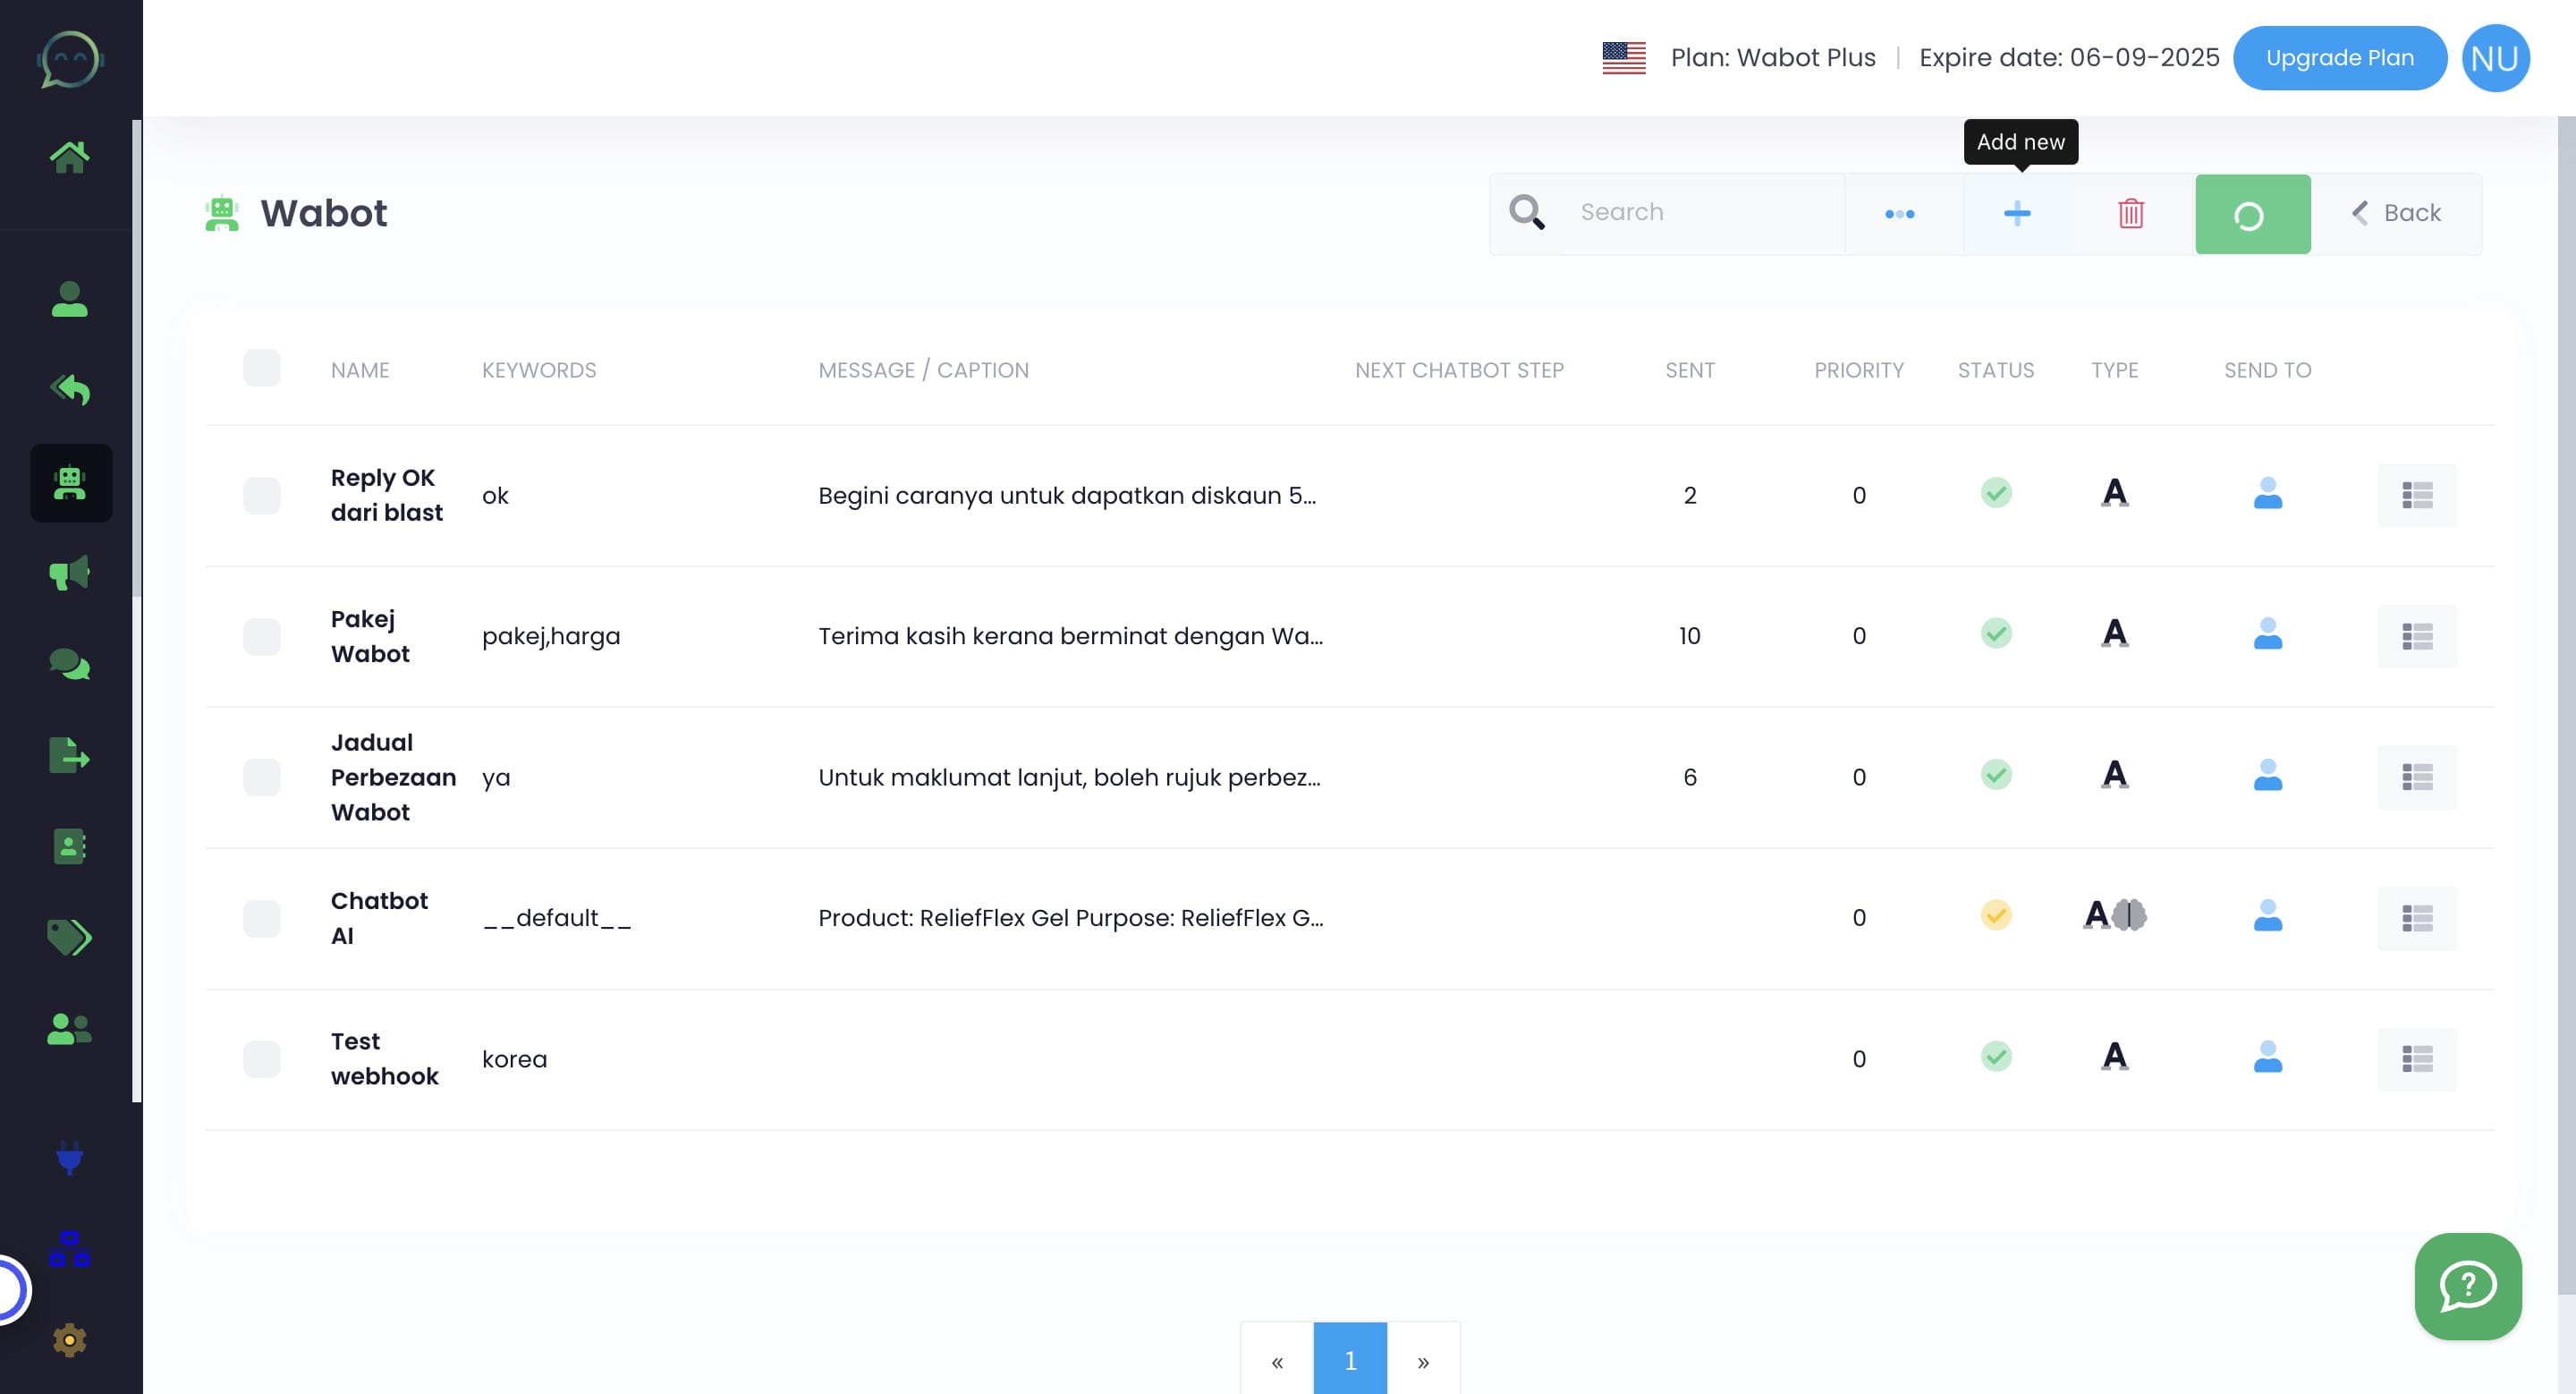This screenshot has width=2576, height=1394.
Task: Click the red trash delete icon
Action: [2131, 213]
